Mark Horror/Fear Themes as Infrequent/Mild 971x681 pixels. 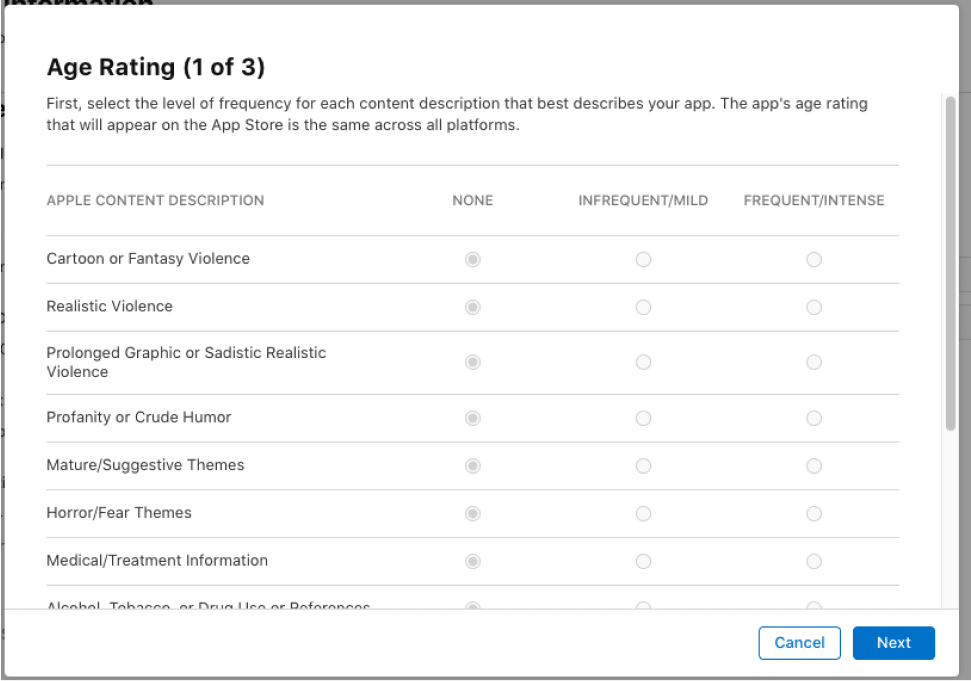click(x=643, y=513)
